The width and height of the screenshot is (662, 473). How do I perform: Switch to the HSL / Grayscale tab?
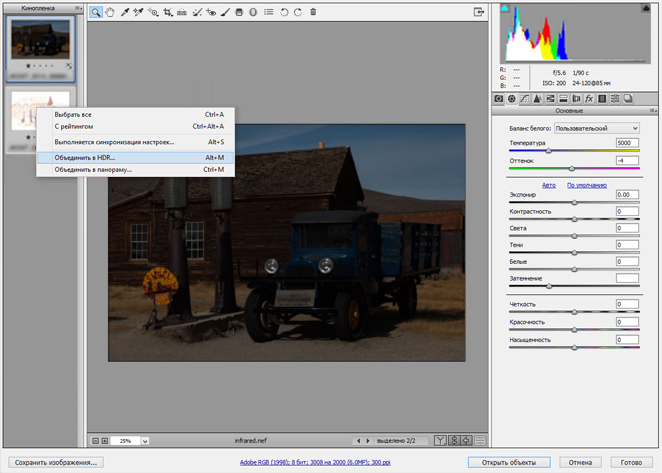point(550,99)
